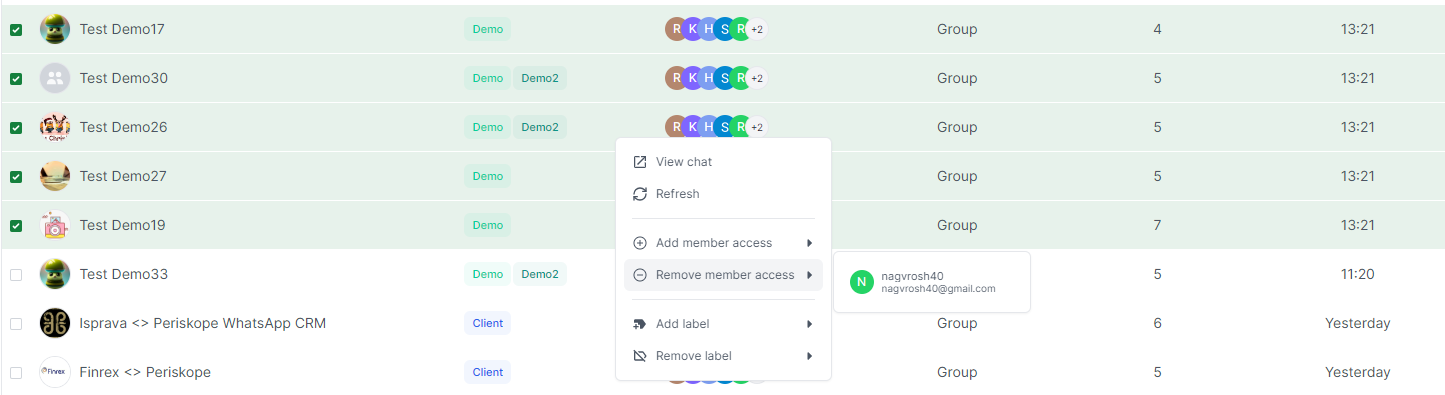The height and width of the screenshot is (395, 1445).
Task: Click the crossed-tag icon beside Remove label
Action: (640, 356)
